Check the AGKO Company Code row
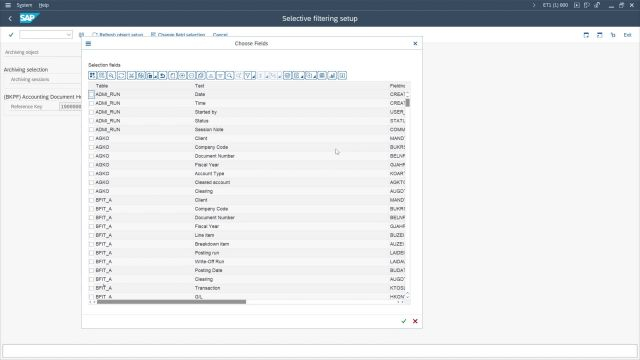Viewport: 640px width, 360px height. [91, 147]
